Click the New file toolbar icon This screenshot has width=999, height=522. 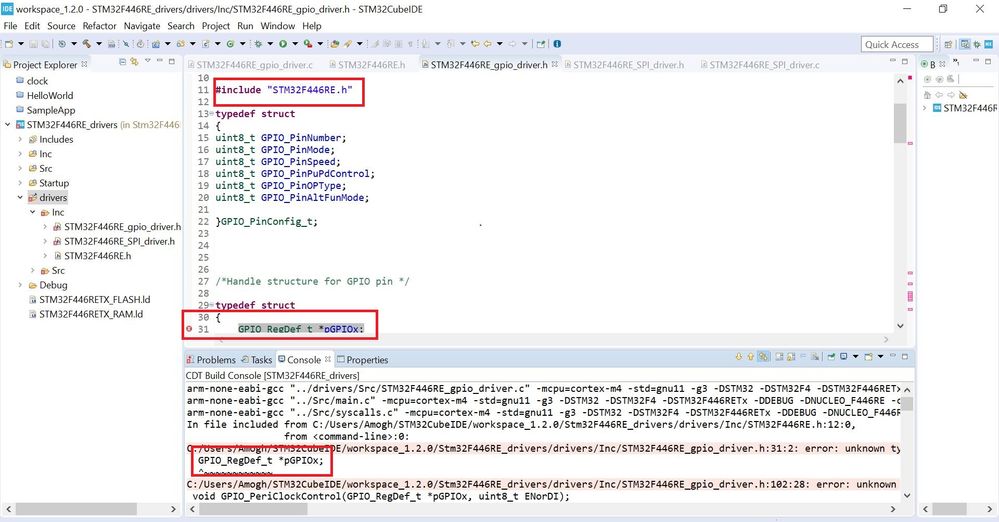(x=8, y=44)
